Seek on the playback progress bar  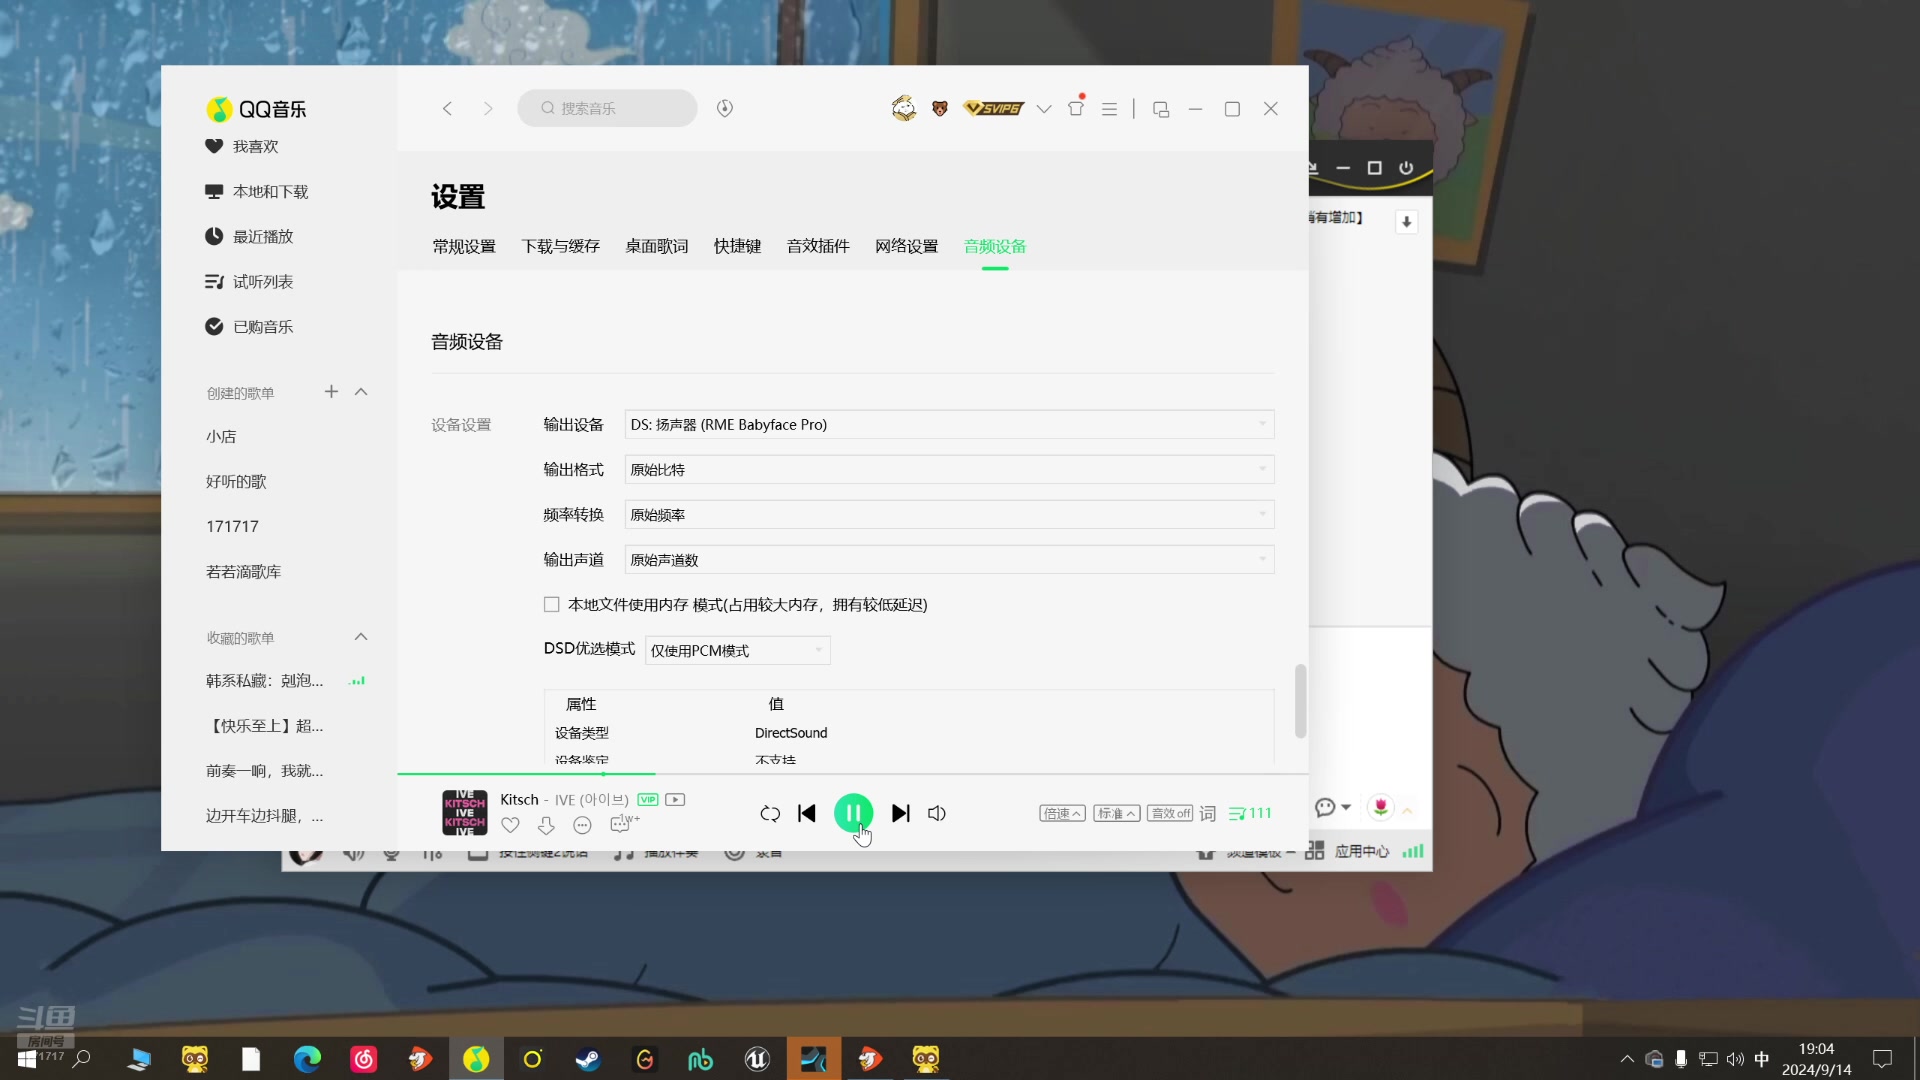(852, 773)
